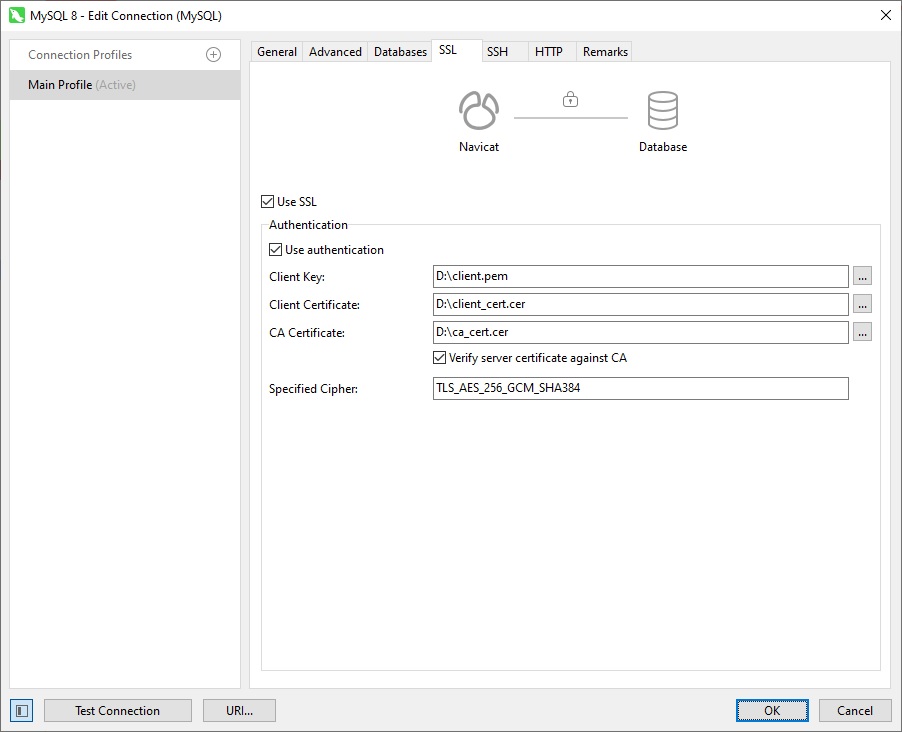
Task: Switch to the General tab
Action: pyautogui.click(x=277, y=52)
